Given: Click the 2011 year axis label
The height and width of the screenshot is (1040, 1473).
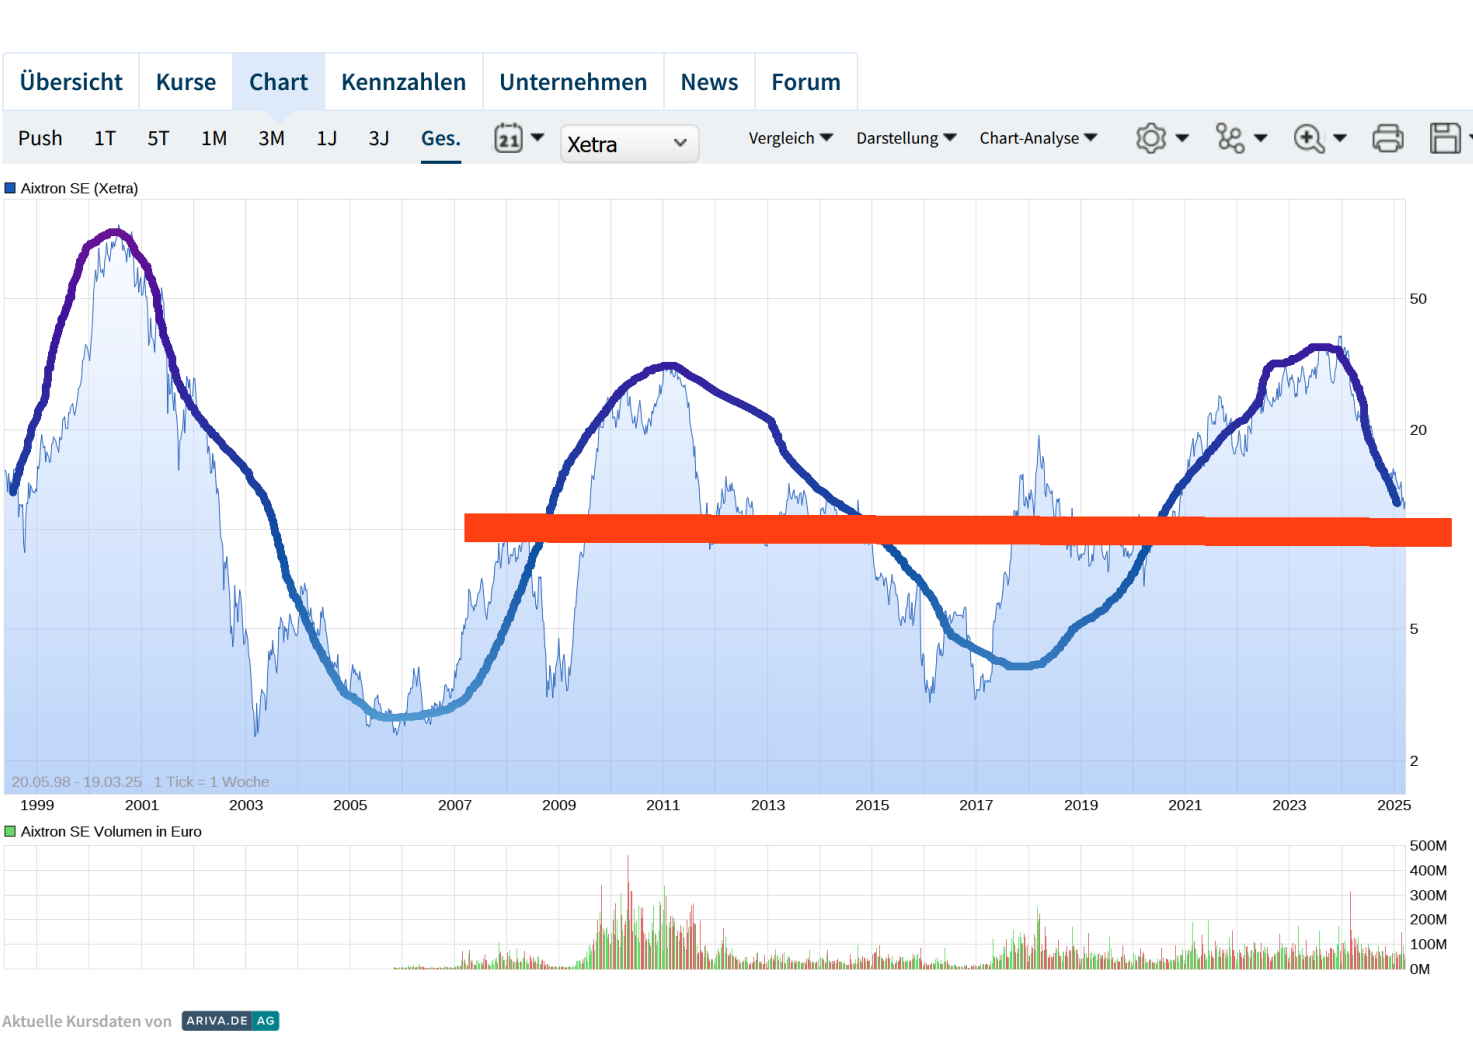Looking at the screenshot, I should (x=663, y=805).
